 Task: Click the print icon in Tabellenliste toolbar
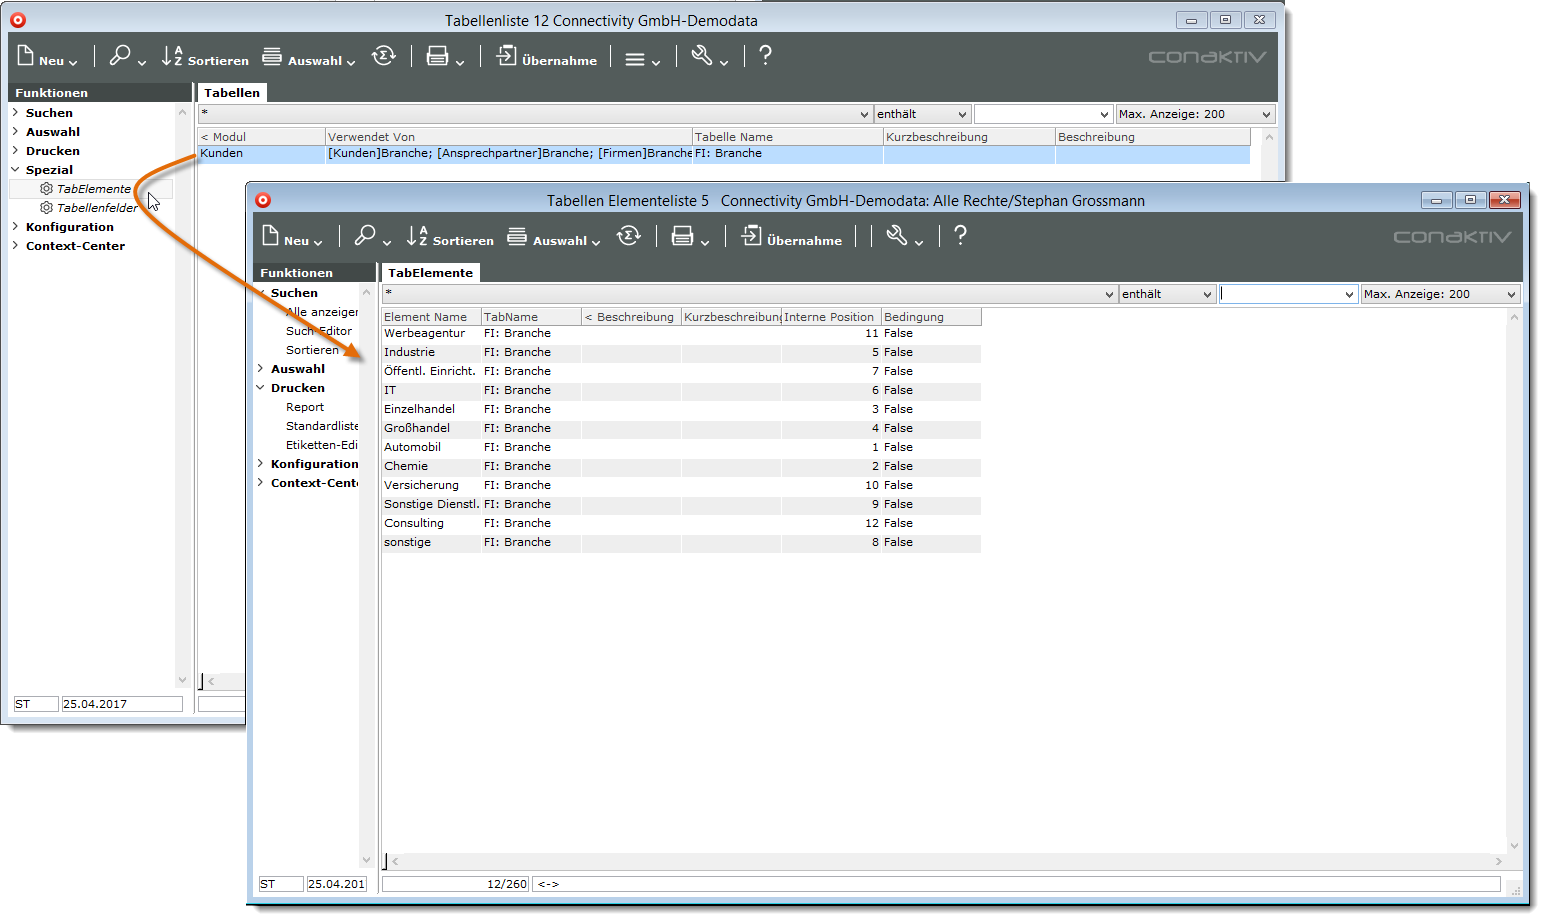pos(437,57)
